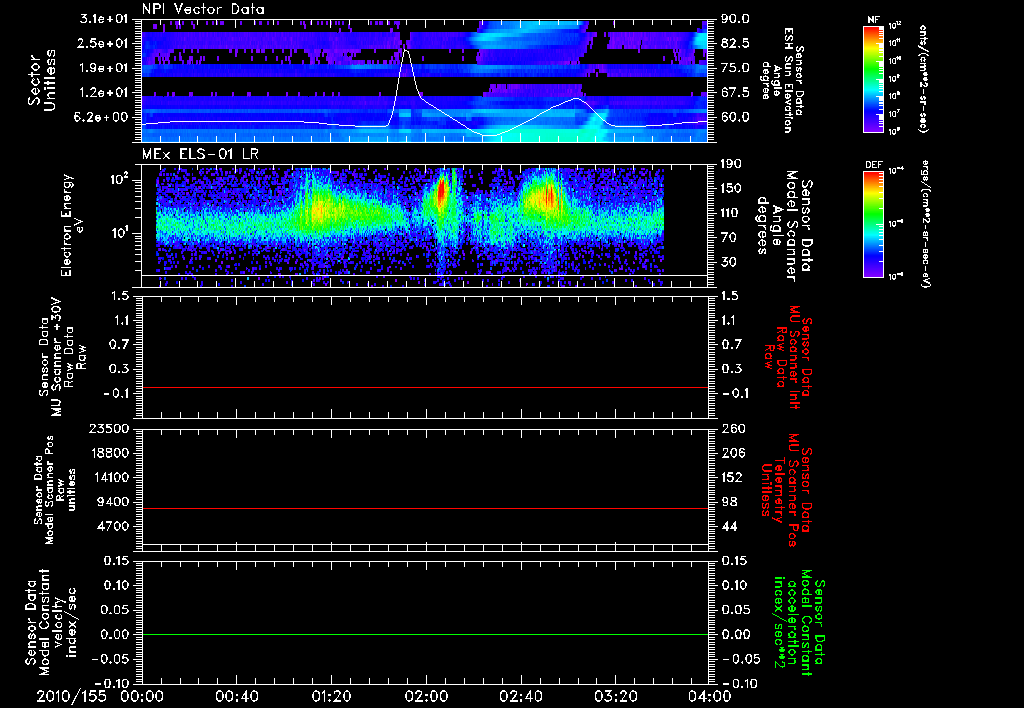
Task: Click the red 'MU Scanner Pos Telemetry' axis title
Action: click(787, 490)
